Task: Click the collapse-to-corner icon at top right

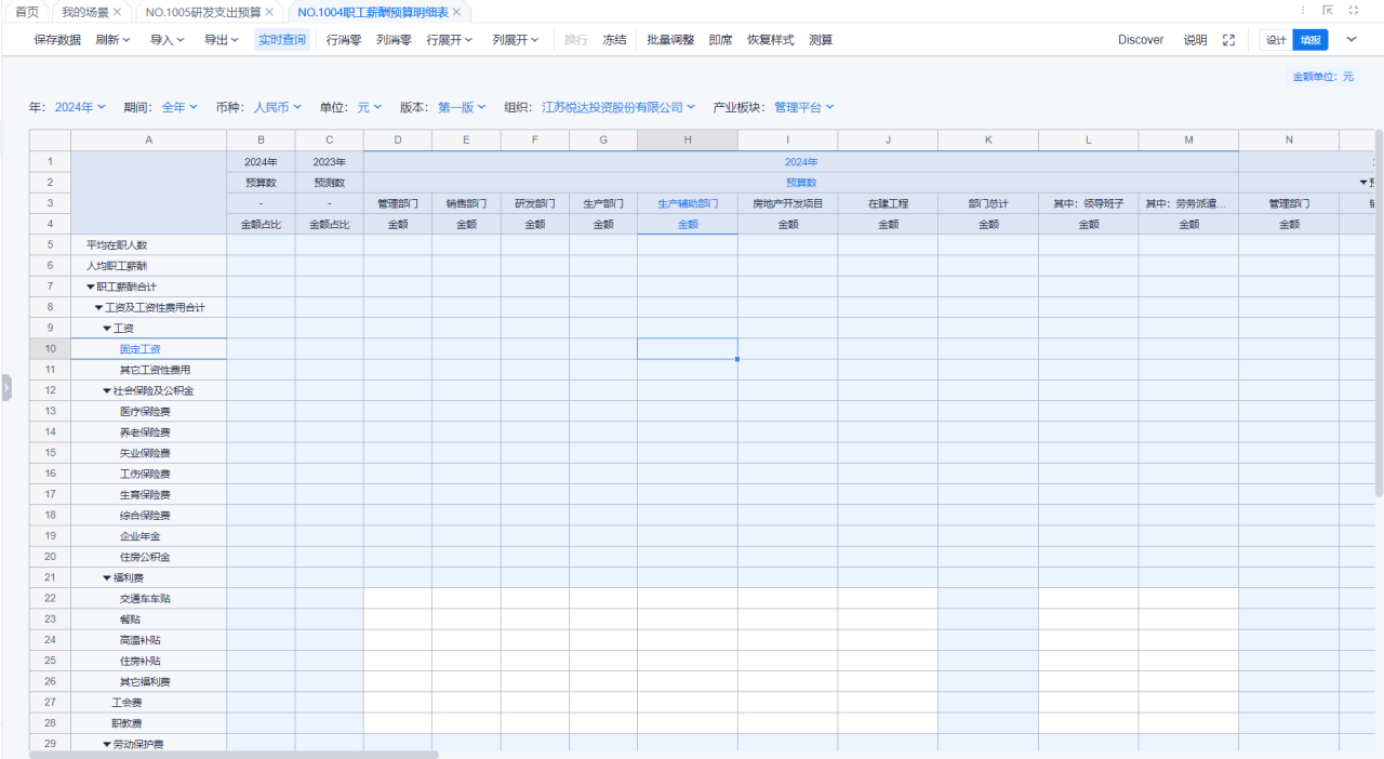Action: [1328, 11]
